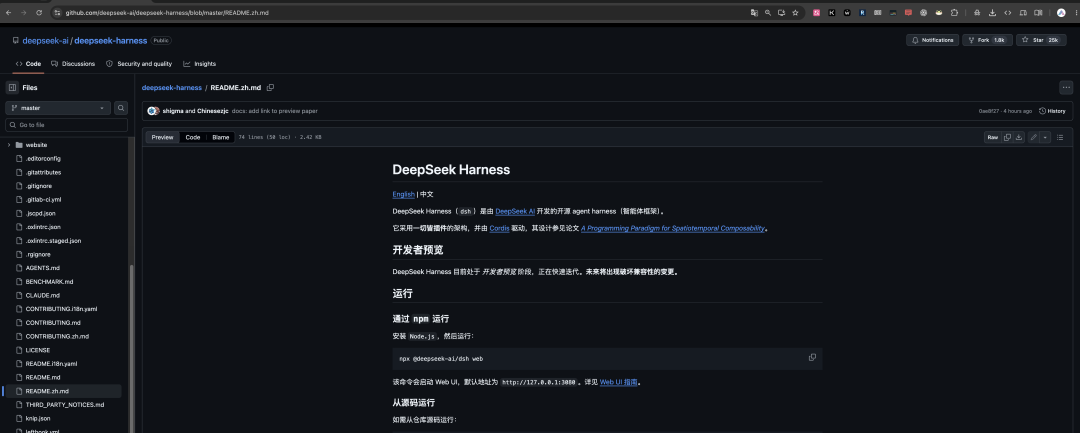Open .gitignore in file tree
This screenshot has width=1080, height=433.
39,186
